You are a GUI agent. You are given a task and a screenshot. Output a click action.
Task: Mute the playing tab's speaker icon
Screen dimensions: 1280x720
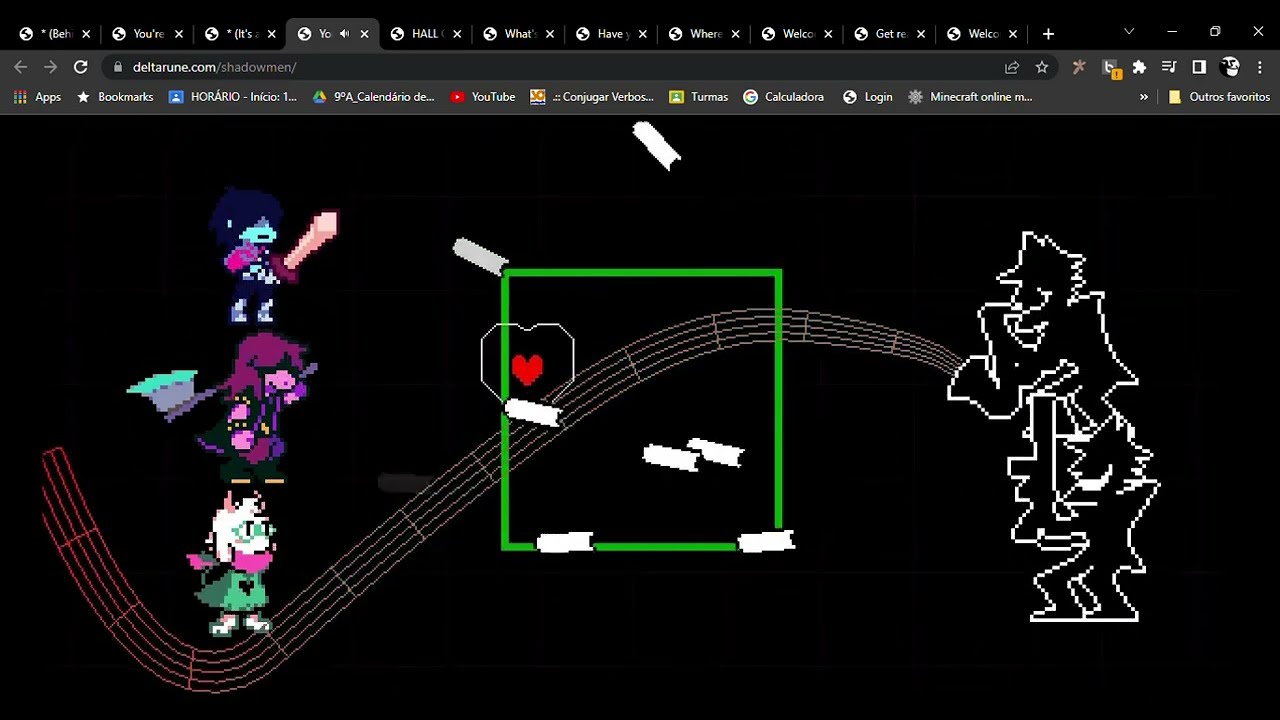click(344, 34)
